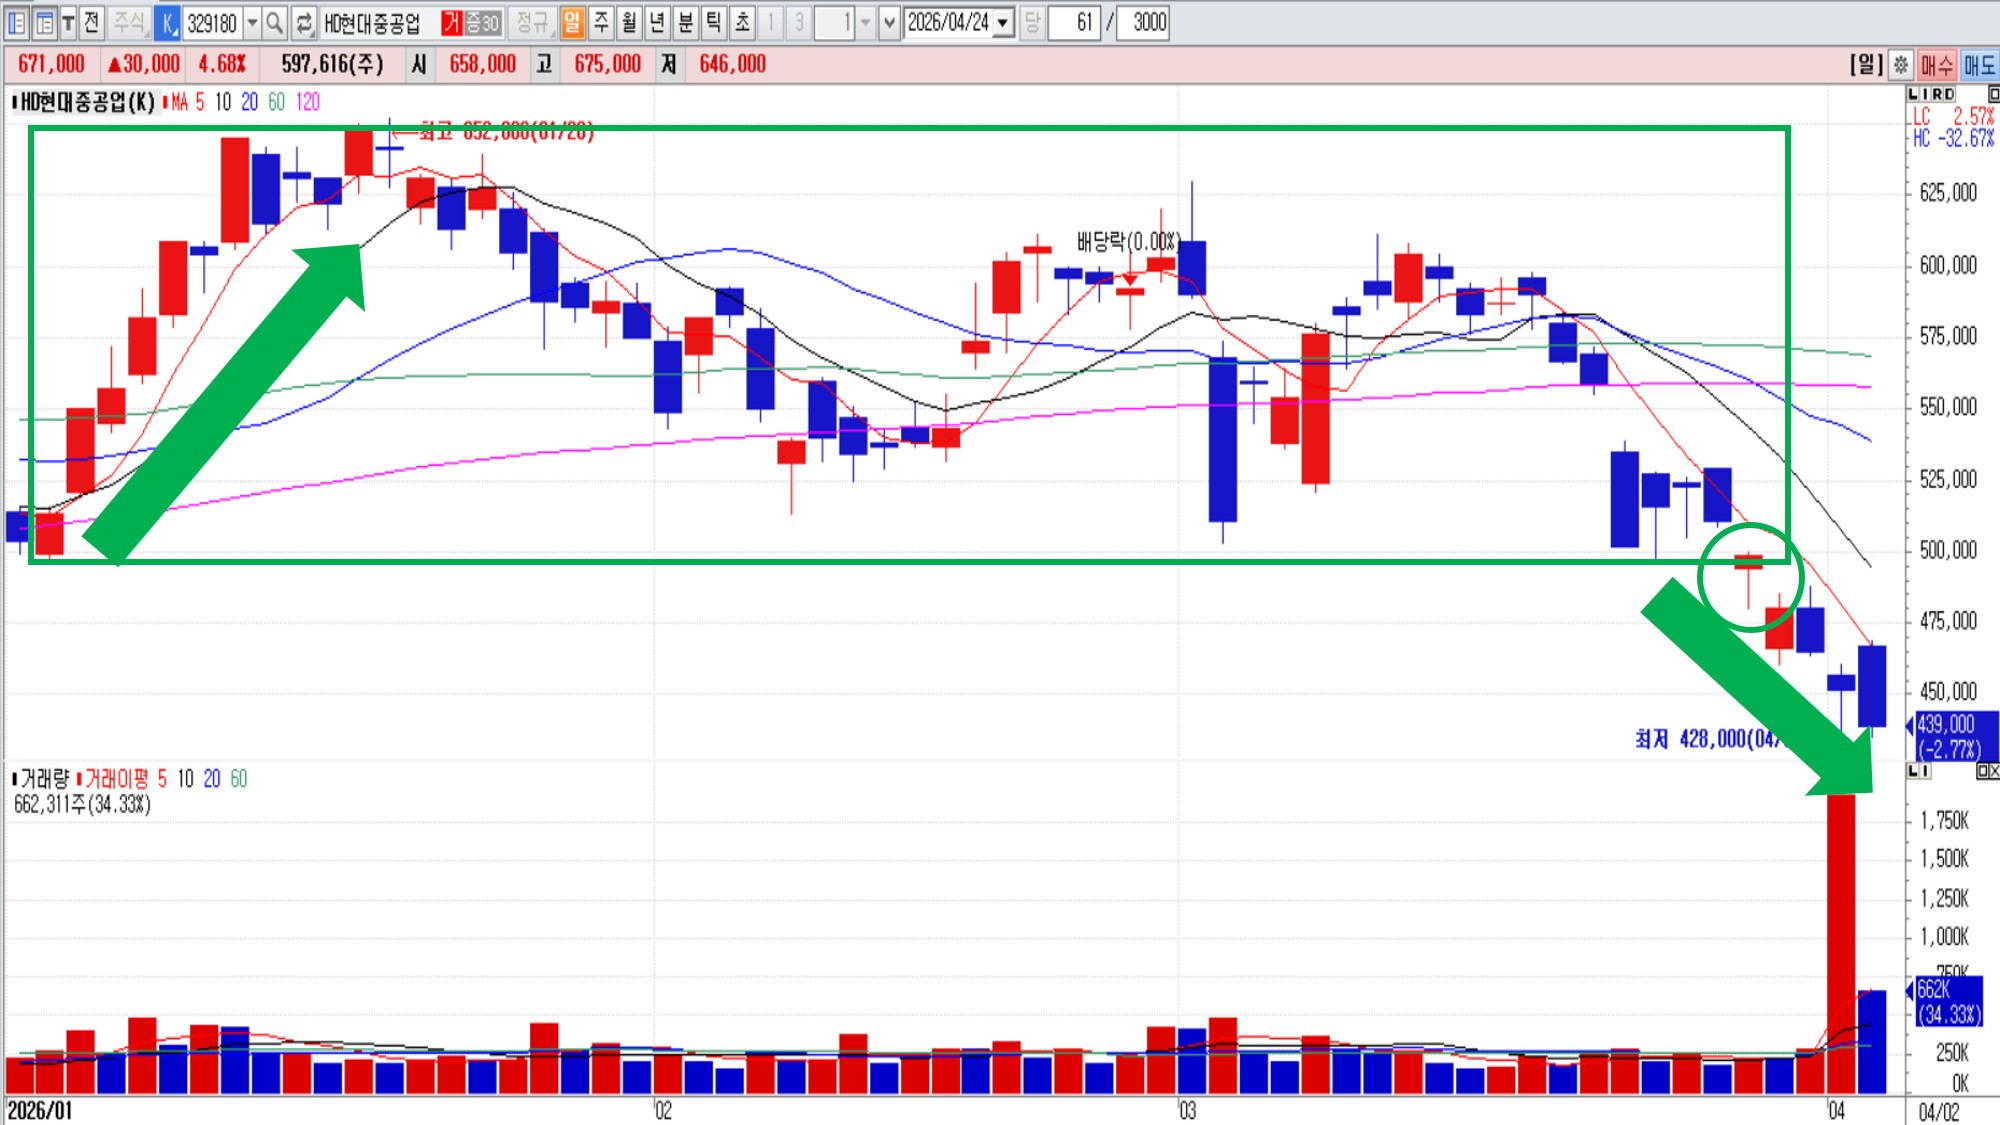Click the MA 120 magenta legend label

[x=308, y=102]
